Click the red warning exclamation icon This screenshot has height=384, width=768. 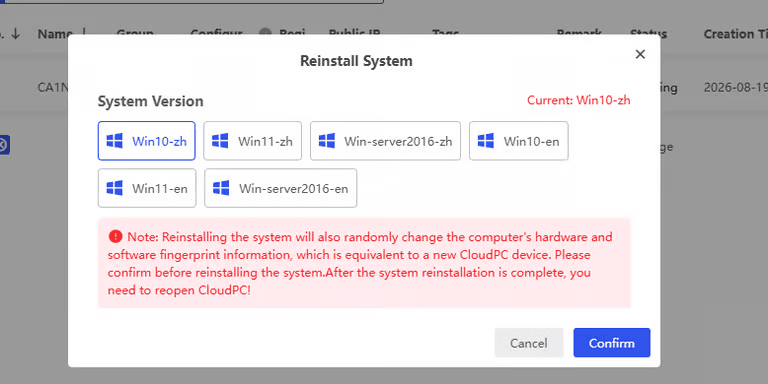point(116,237)
